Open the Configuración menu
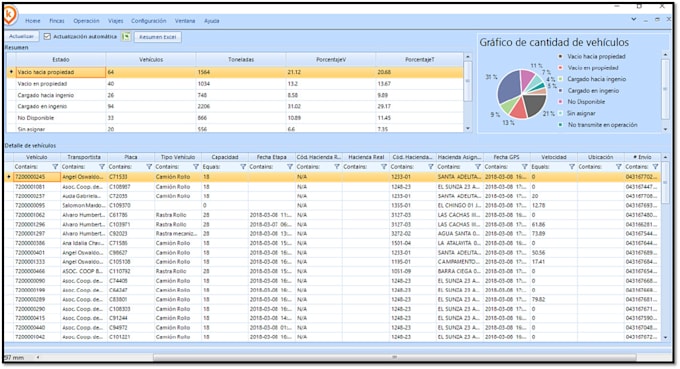This screenshot has height=369, width=680. click(149, 21)
